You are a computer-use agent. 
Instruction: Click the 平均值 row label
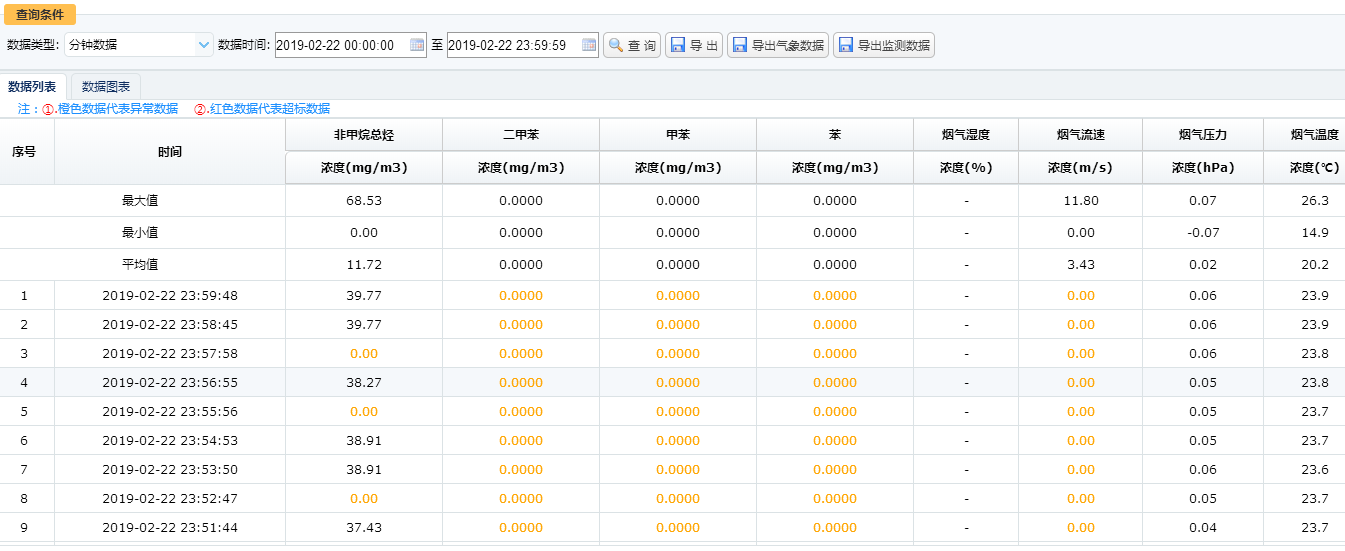(x=140, y=265)
